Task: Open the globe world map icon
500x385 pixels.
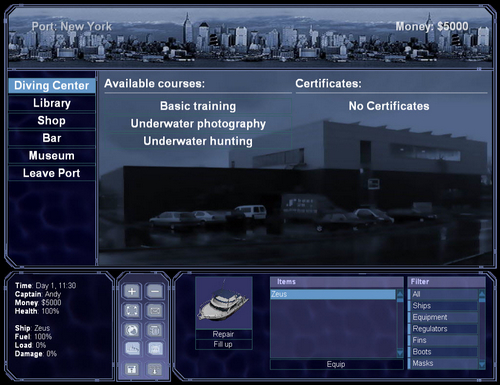Action: tap(132, 330)
